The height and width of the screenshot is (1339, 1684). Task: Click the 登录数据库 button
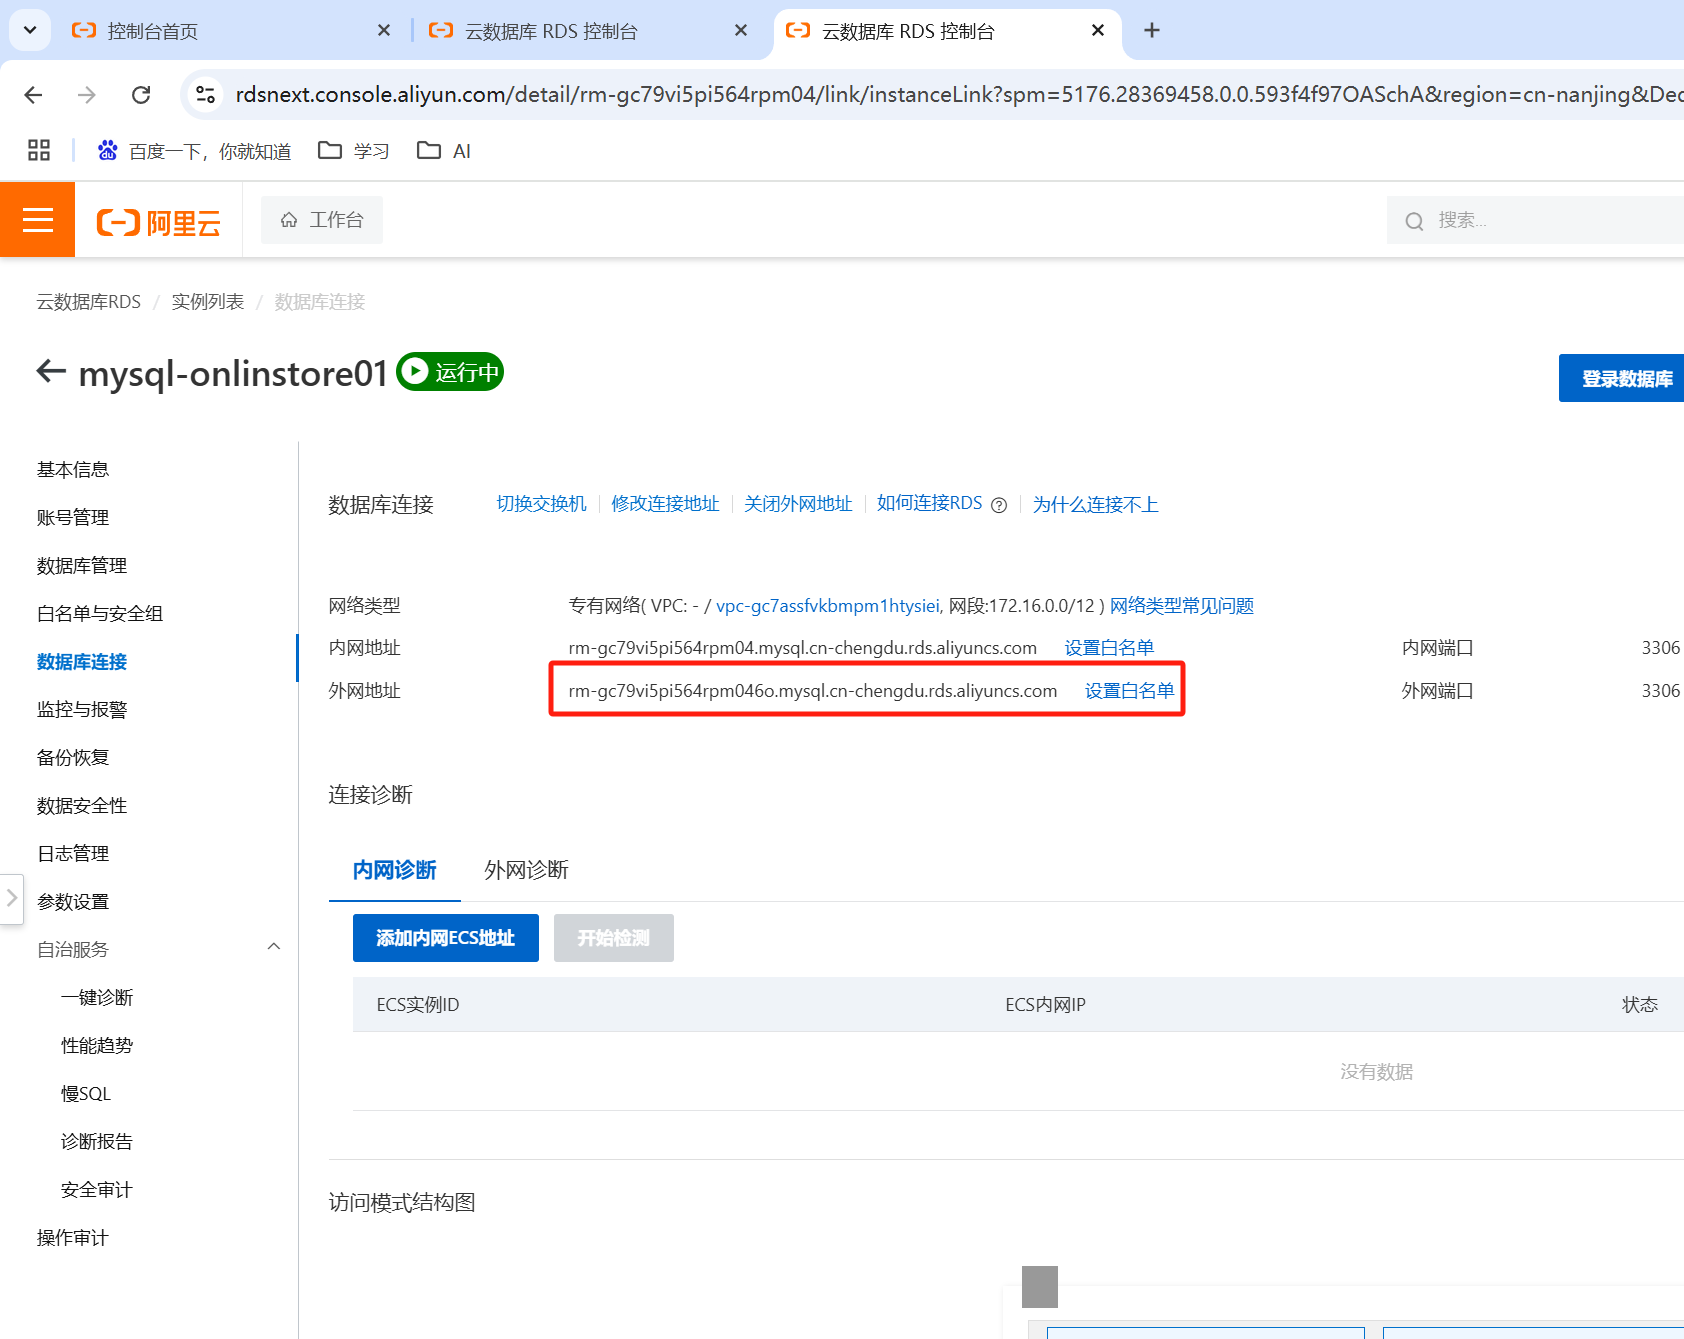(x=1622, y=378)
